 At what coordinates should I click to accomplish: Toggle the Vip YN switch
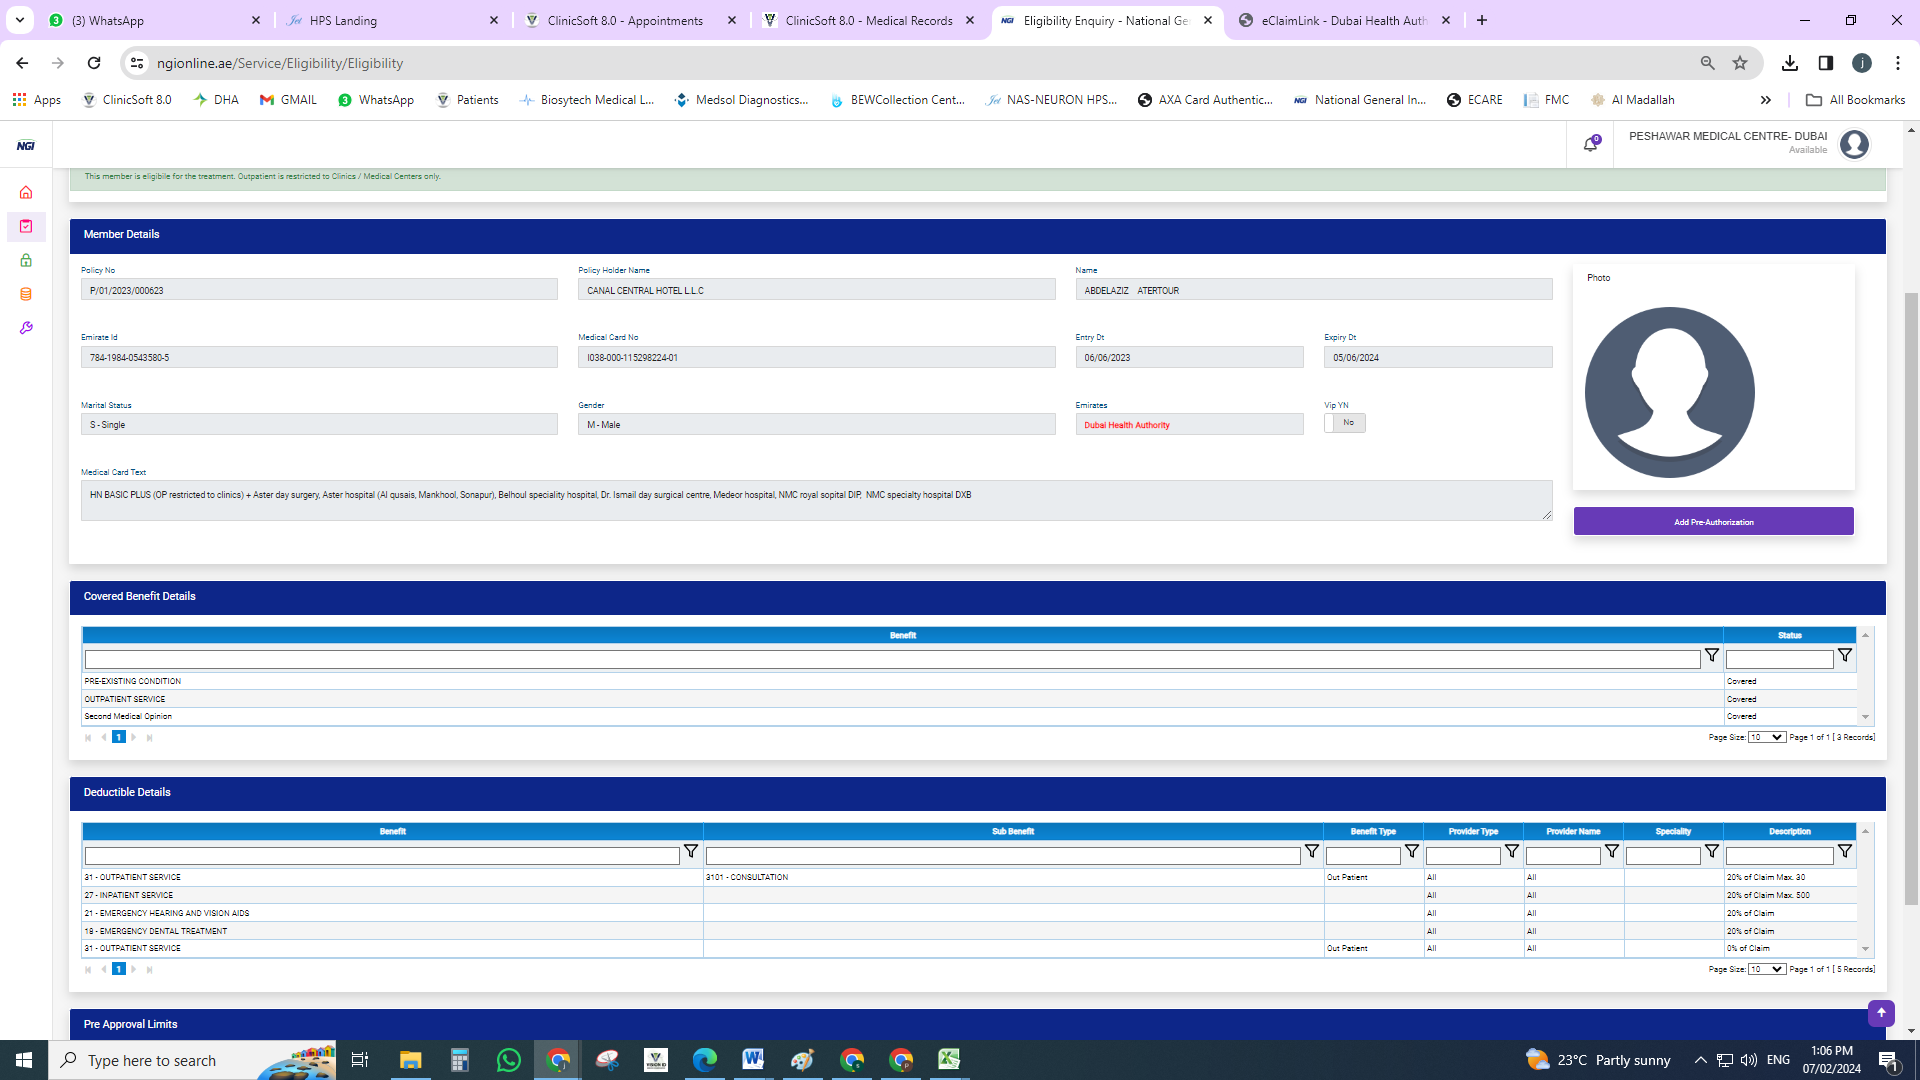1344,423
